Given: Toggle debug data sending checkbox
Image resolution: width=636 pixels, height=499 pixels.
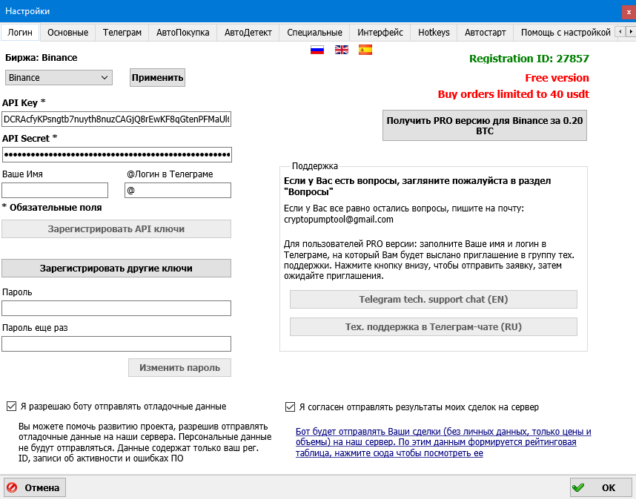Looking at the screenshot, I should point(11,406).
